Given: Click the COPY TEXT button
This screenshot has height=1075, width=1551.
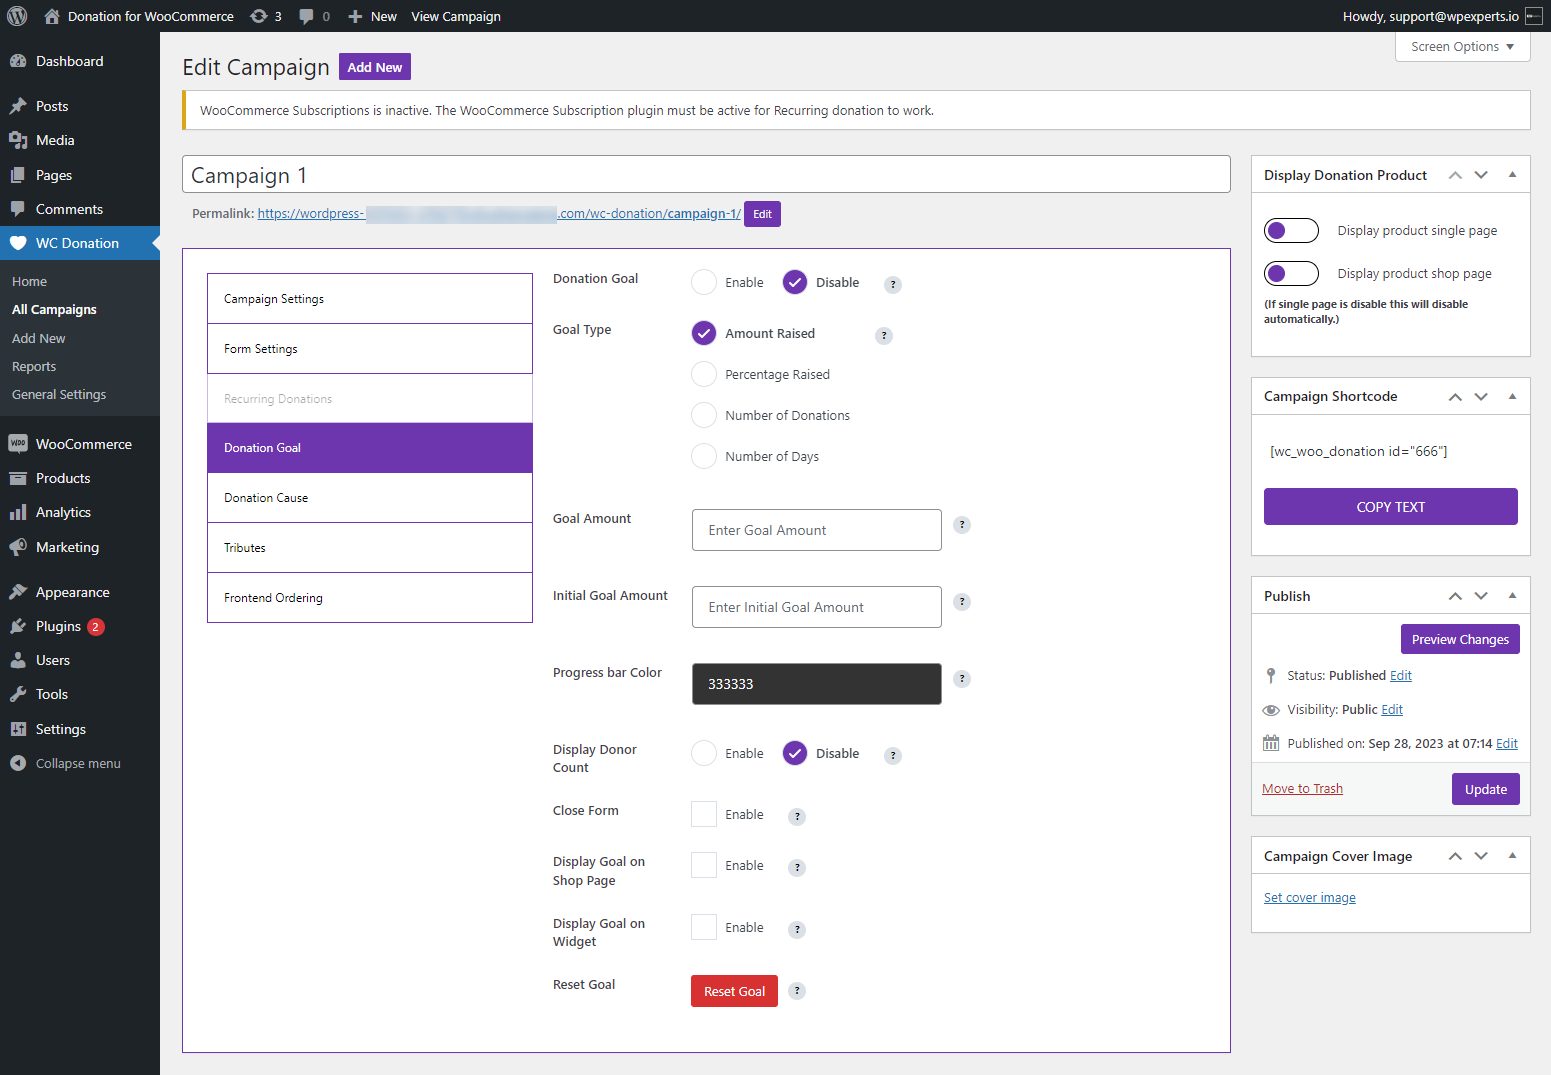Looking at the screenshot, I should (1390, 507).
